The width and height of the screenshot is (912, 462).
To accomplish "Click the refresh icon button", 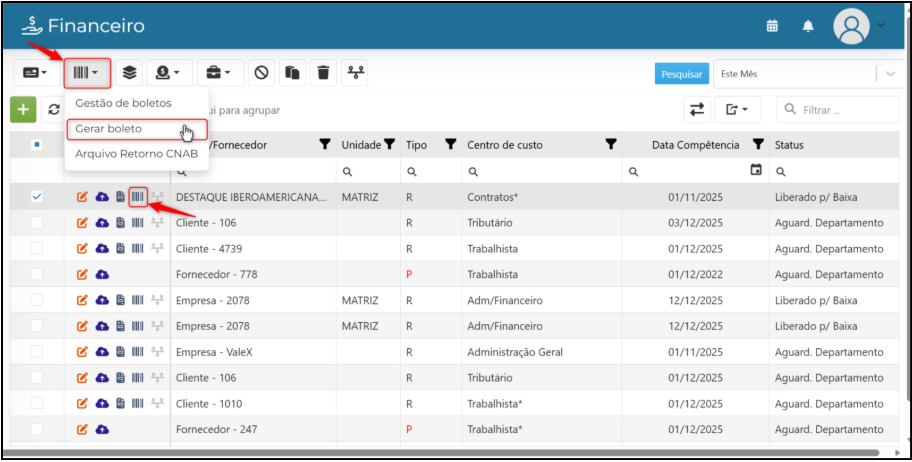I will point(54,109).
